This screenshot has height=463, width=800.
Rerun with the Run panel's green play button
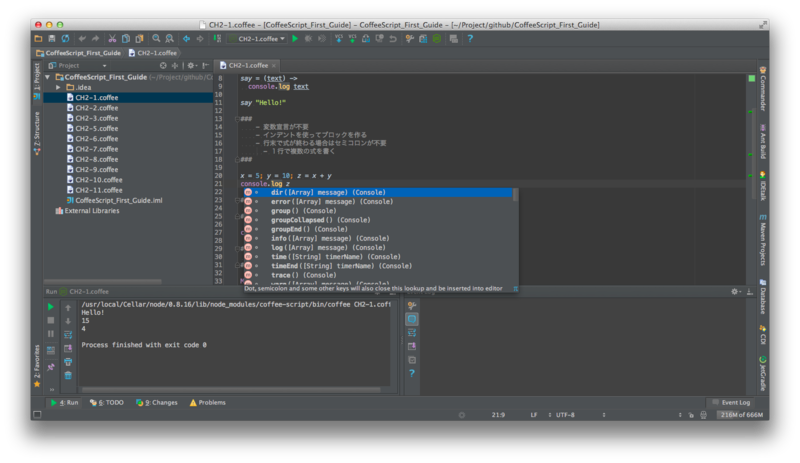51,307
